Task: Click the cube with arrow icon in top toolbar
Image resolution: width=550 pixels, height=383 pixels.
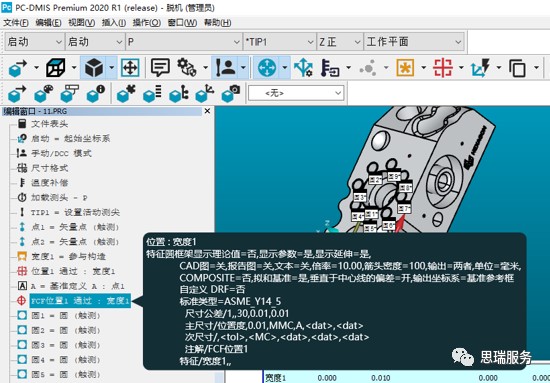Action: pos(18,68)
